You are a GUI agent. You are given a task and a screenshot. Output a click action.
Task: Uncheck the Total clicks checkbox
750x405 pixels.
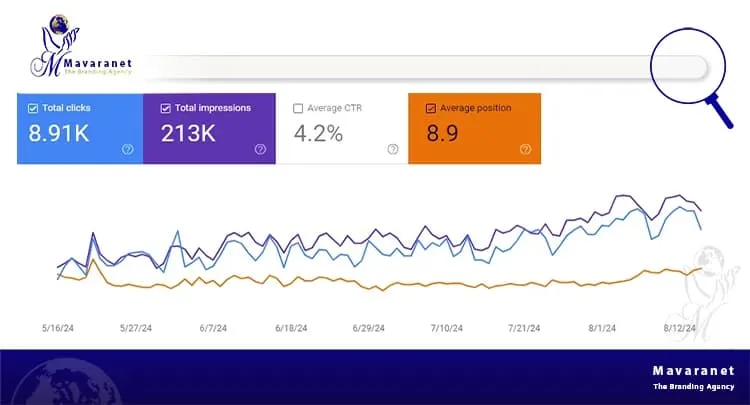click(x=34, y=108)
